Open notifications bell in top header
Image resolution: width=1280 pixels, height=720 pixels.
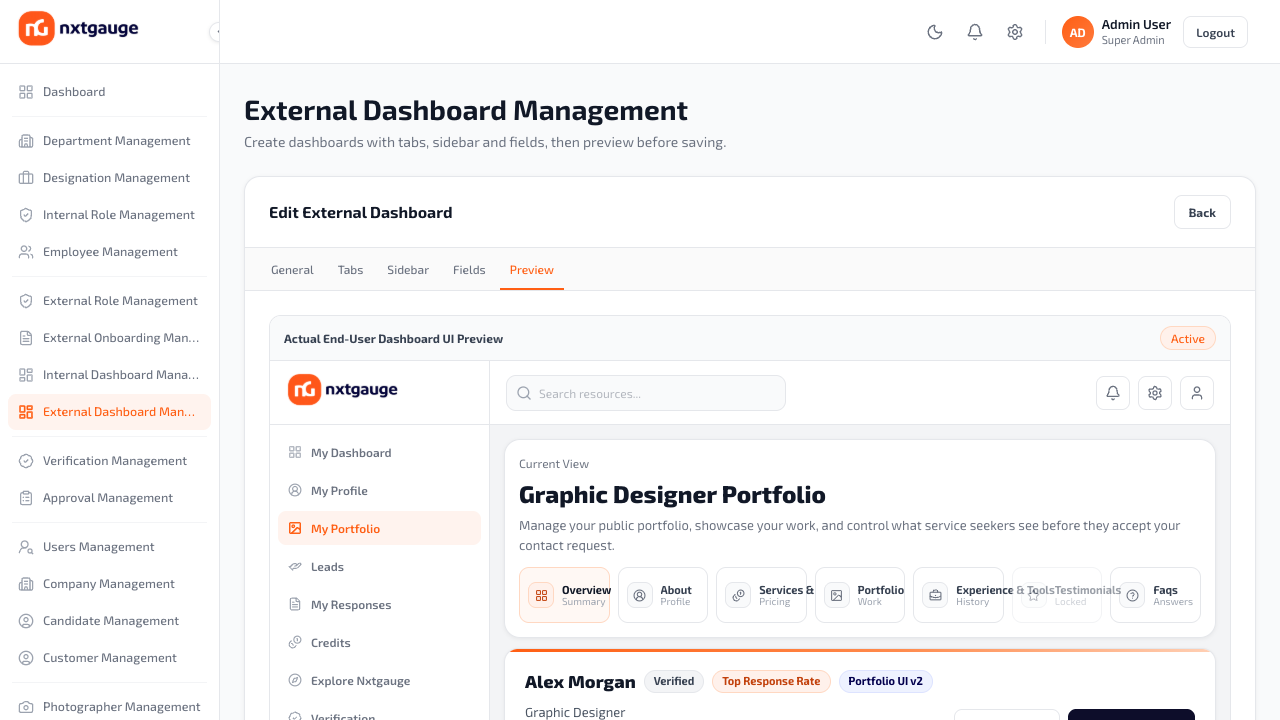(975, 32)
